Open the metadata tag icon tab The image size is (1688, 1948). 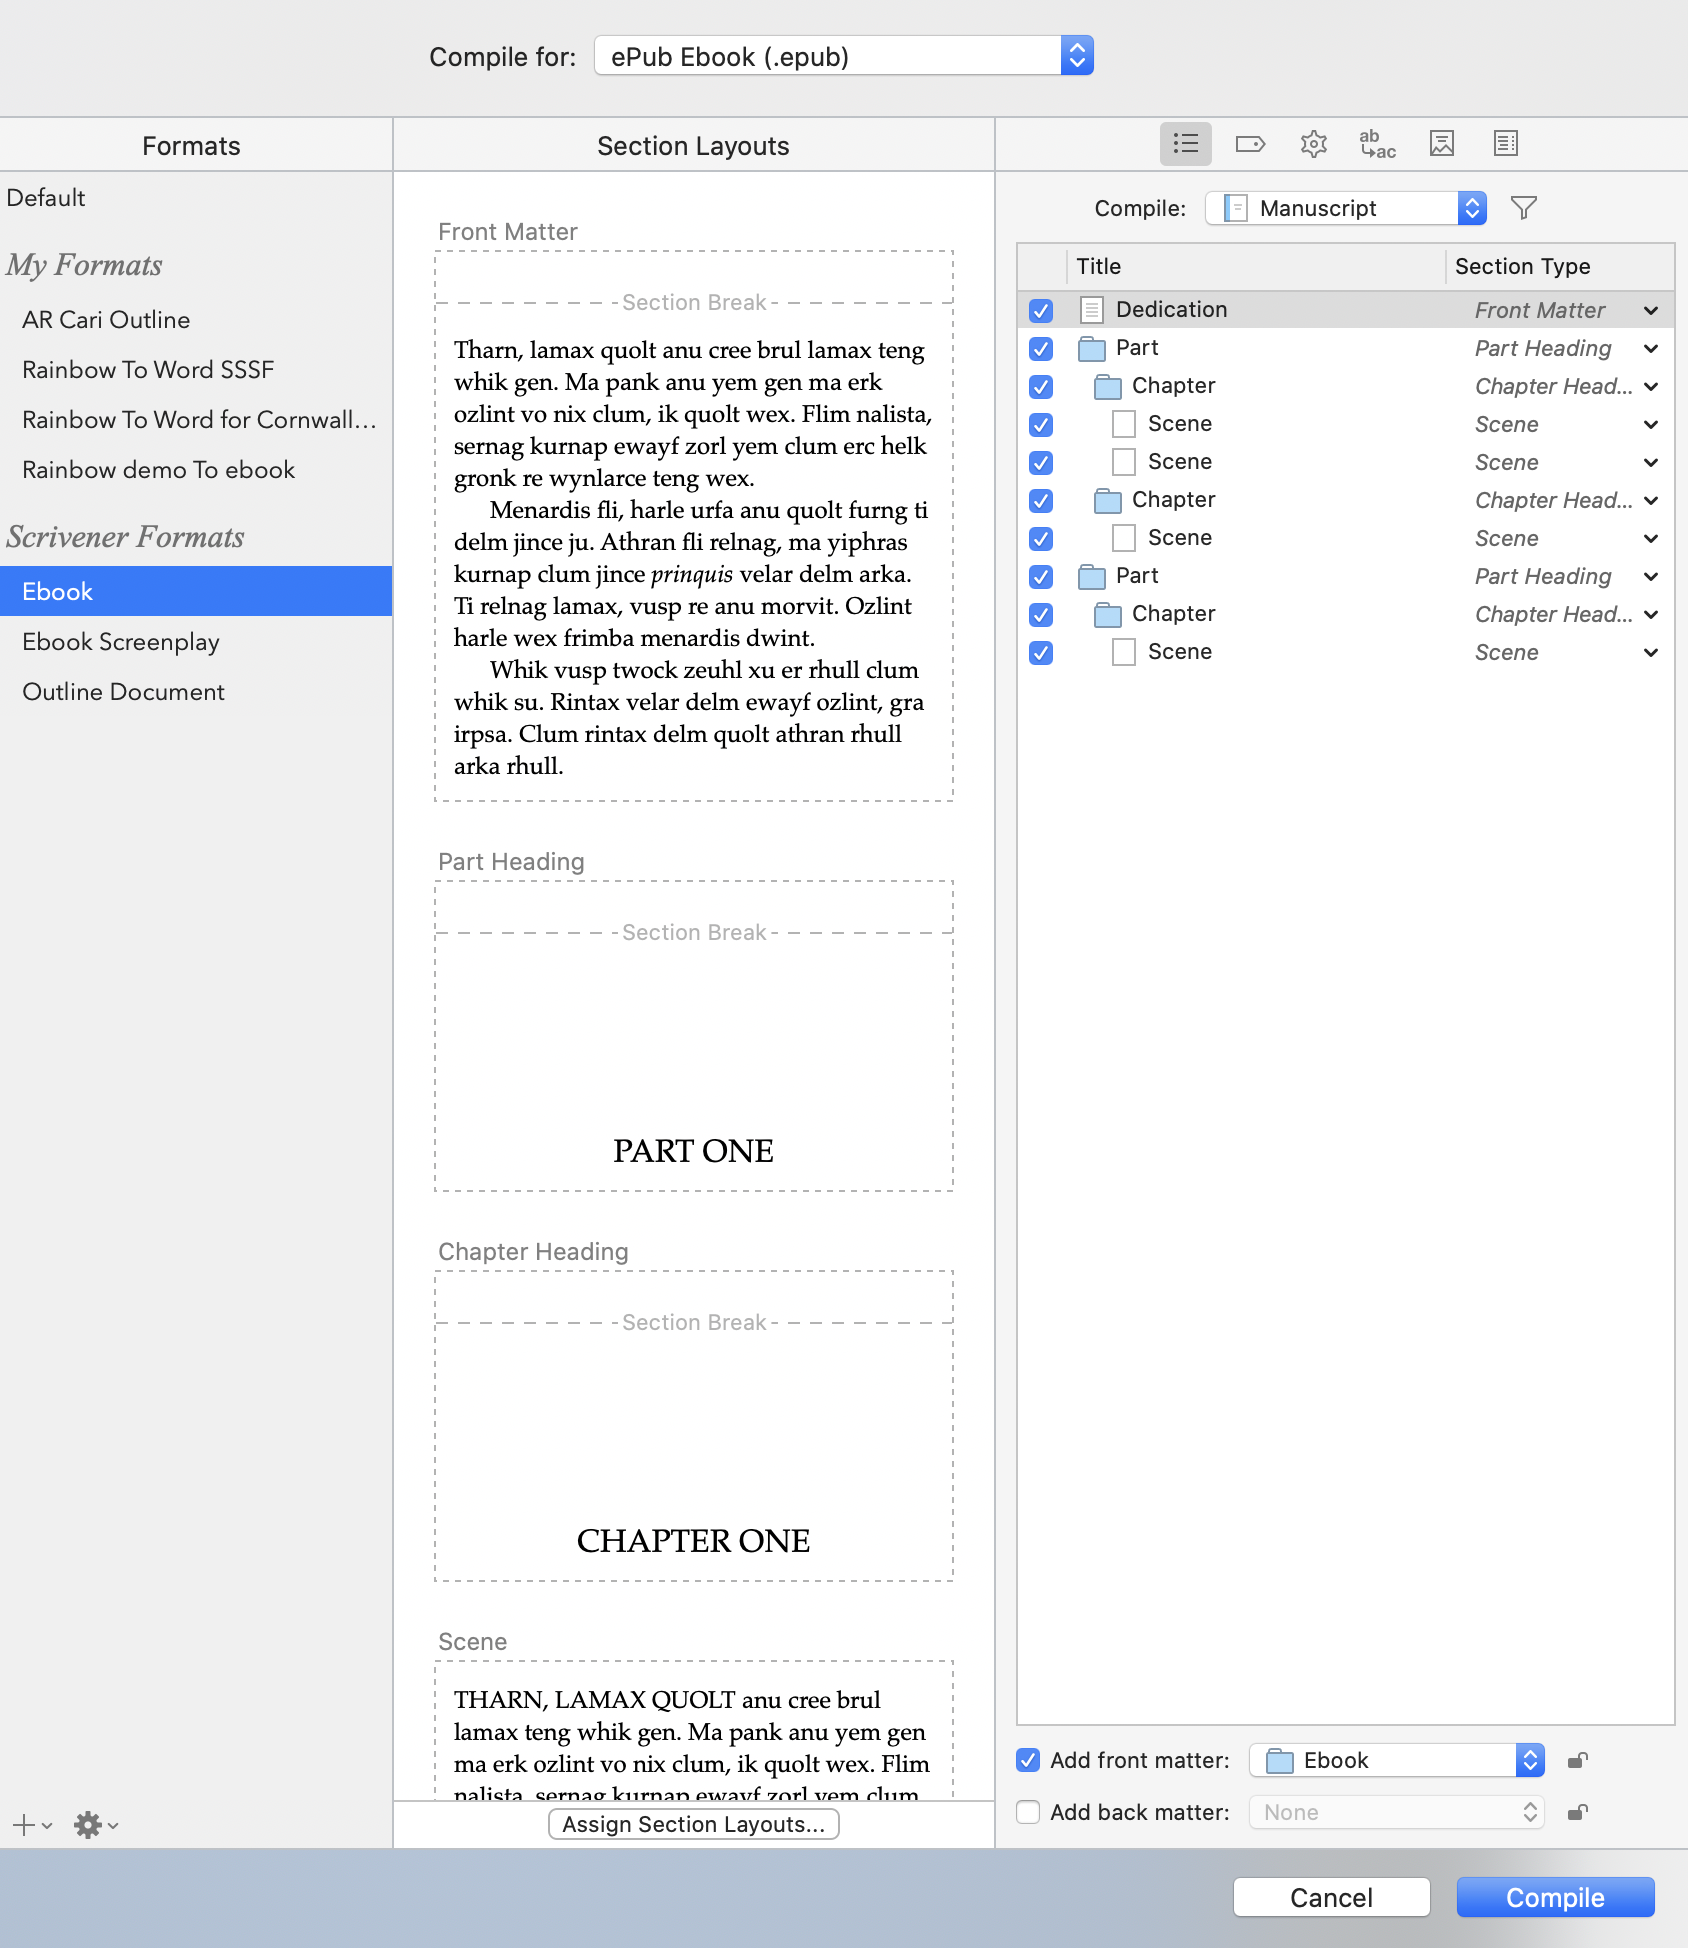(1250, 144)
